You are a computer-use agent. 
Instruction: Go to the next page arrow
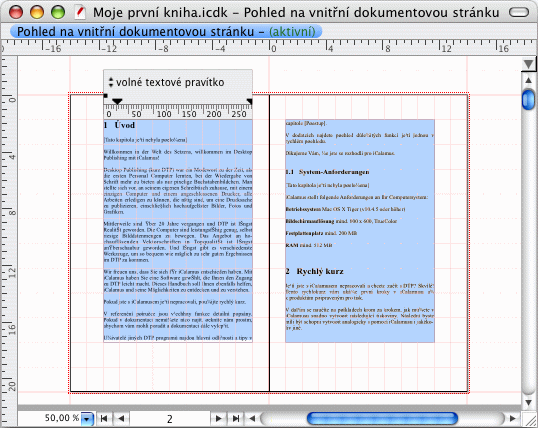coord(218,418)
